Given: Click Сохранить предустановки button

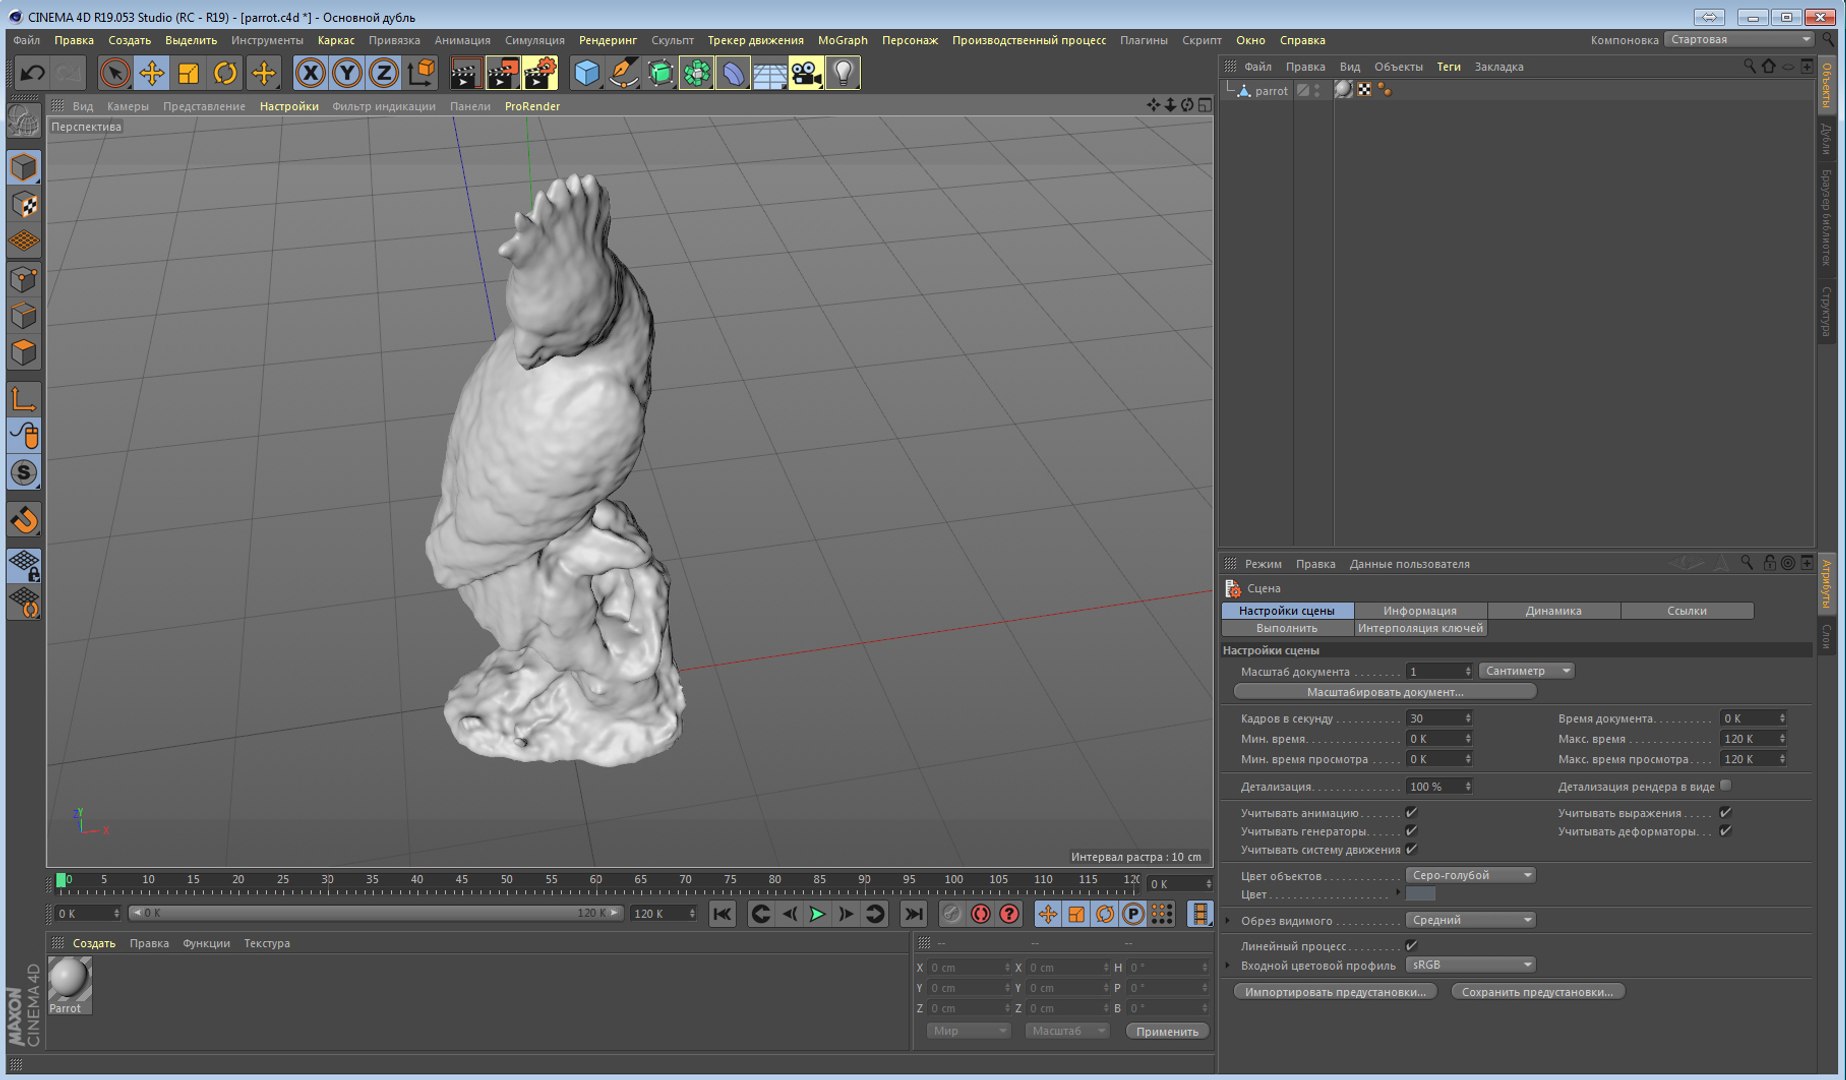Looking at the screenshot, I should click(x=1538, y=992).
